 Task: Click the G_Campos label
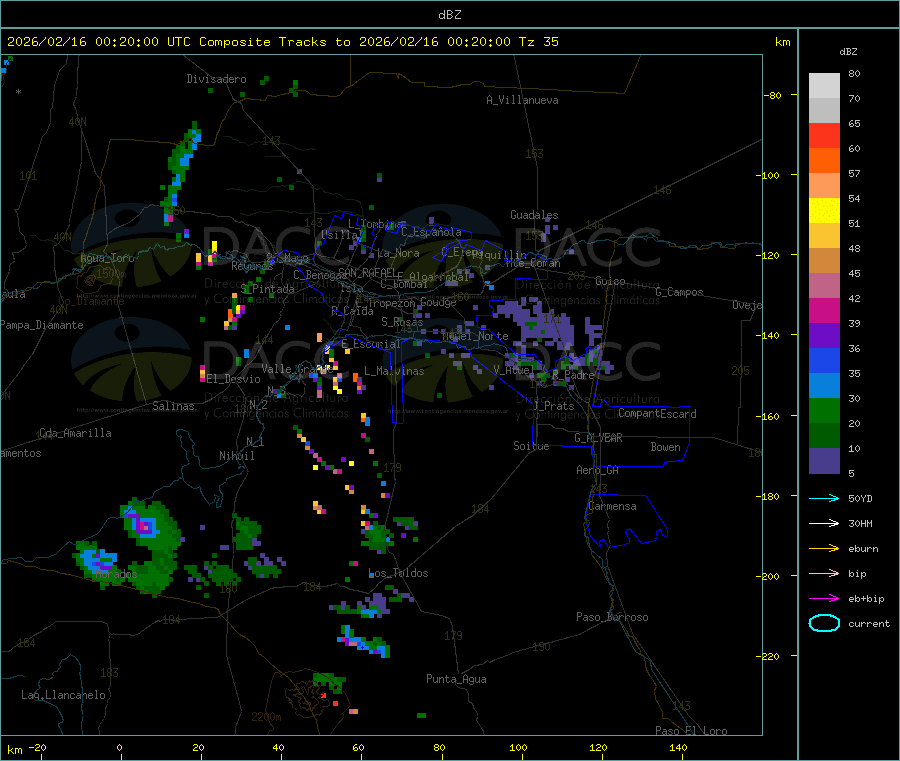tap(680, 292)
